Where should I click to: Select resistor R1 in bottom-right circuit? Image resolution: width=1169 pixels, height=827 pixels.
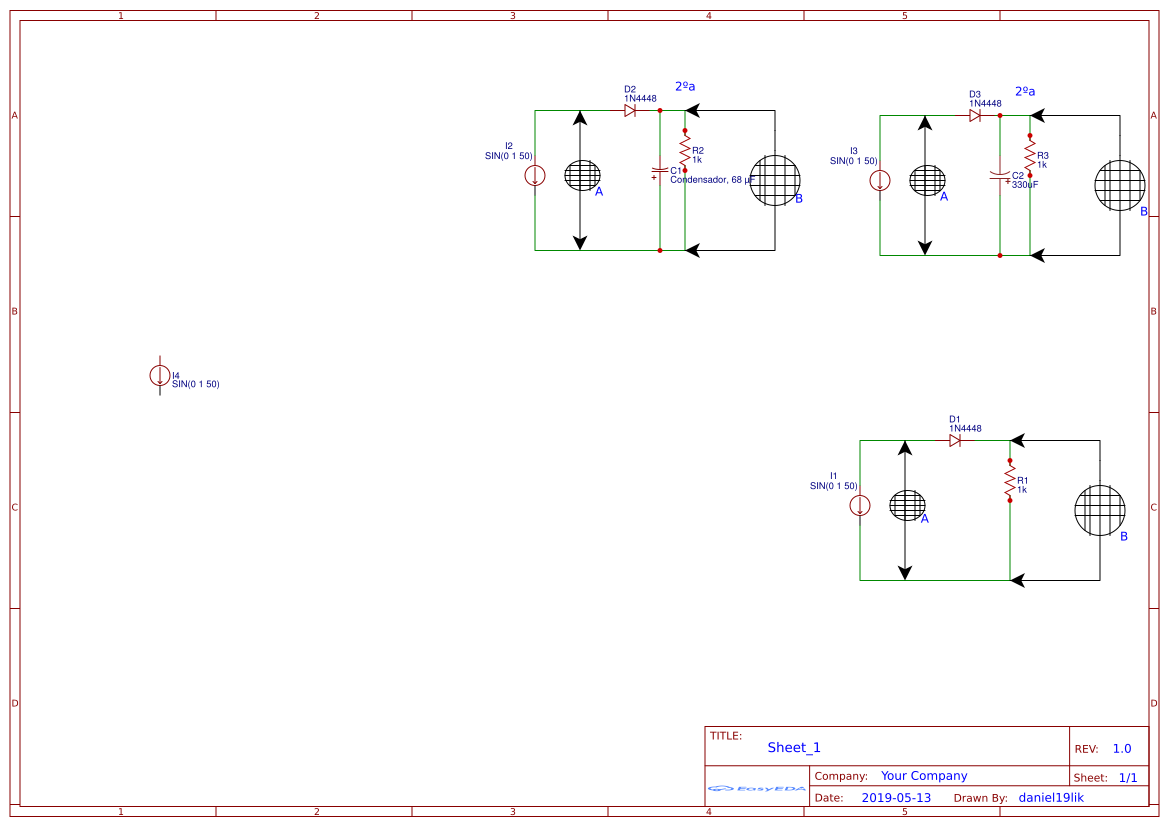pos(1010,480)
